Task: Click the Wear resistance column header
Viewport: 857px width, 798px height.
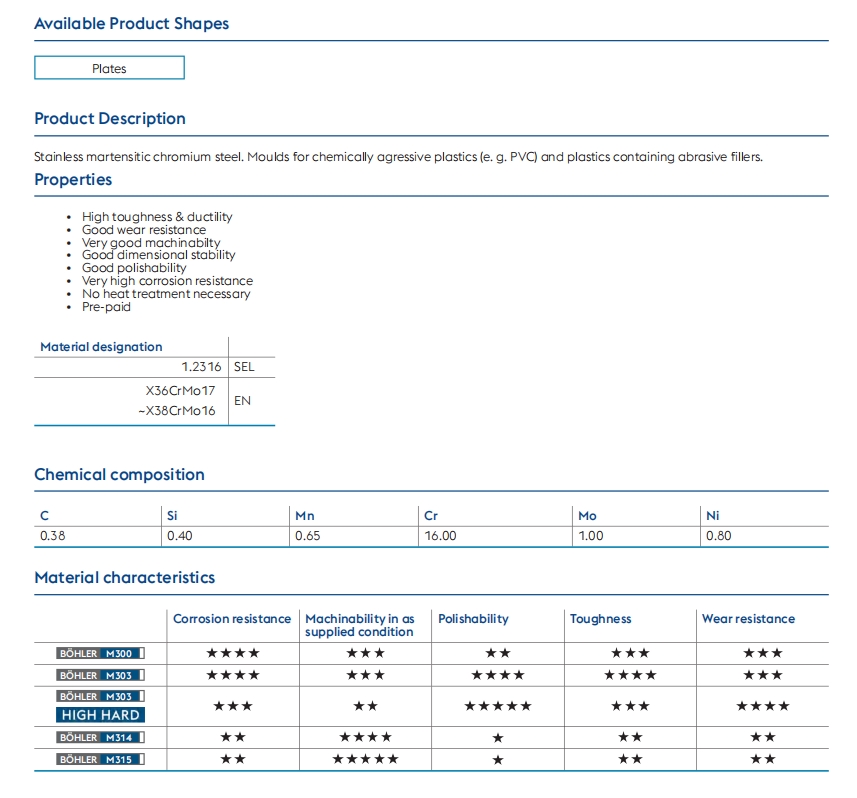Action: pos(748,619)
